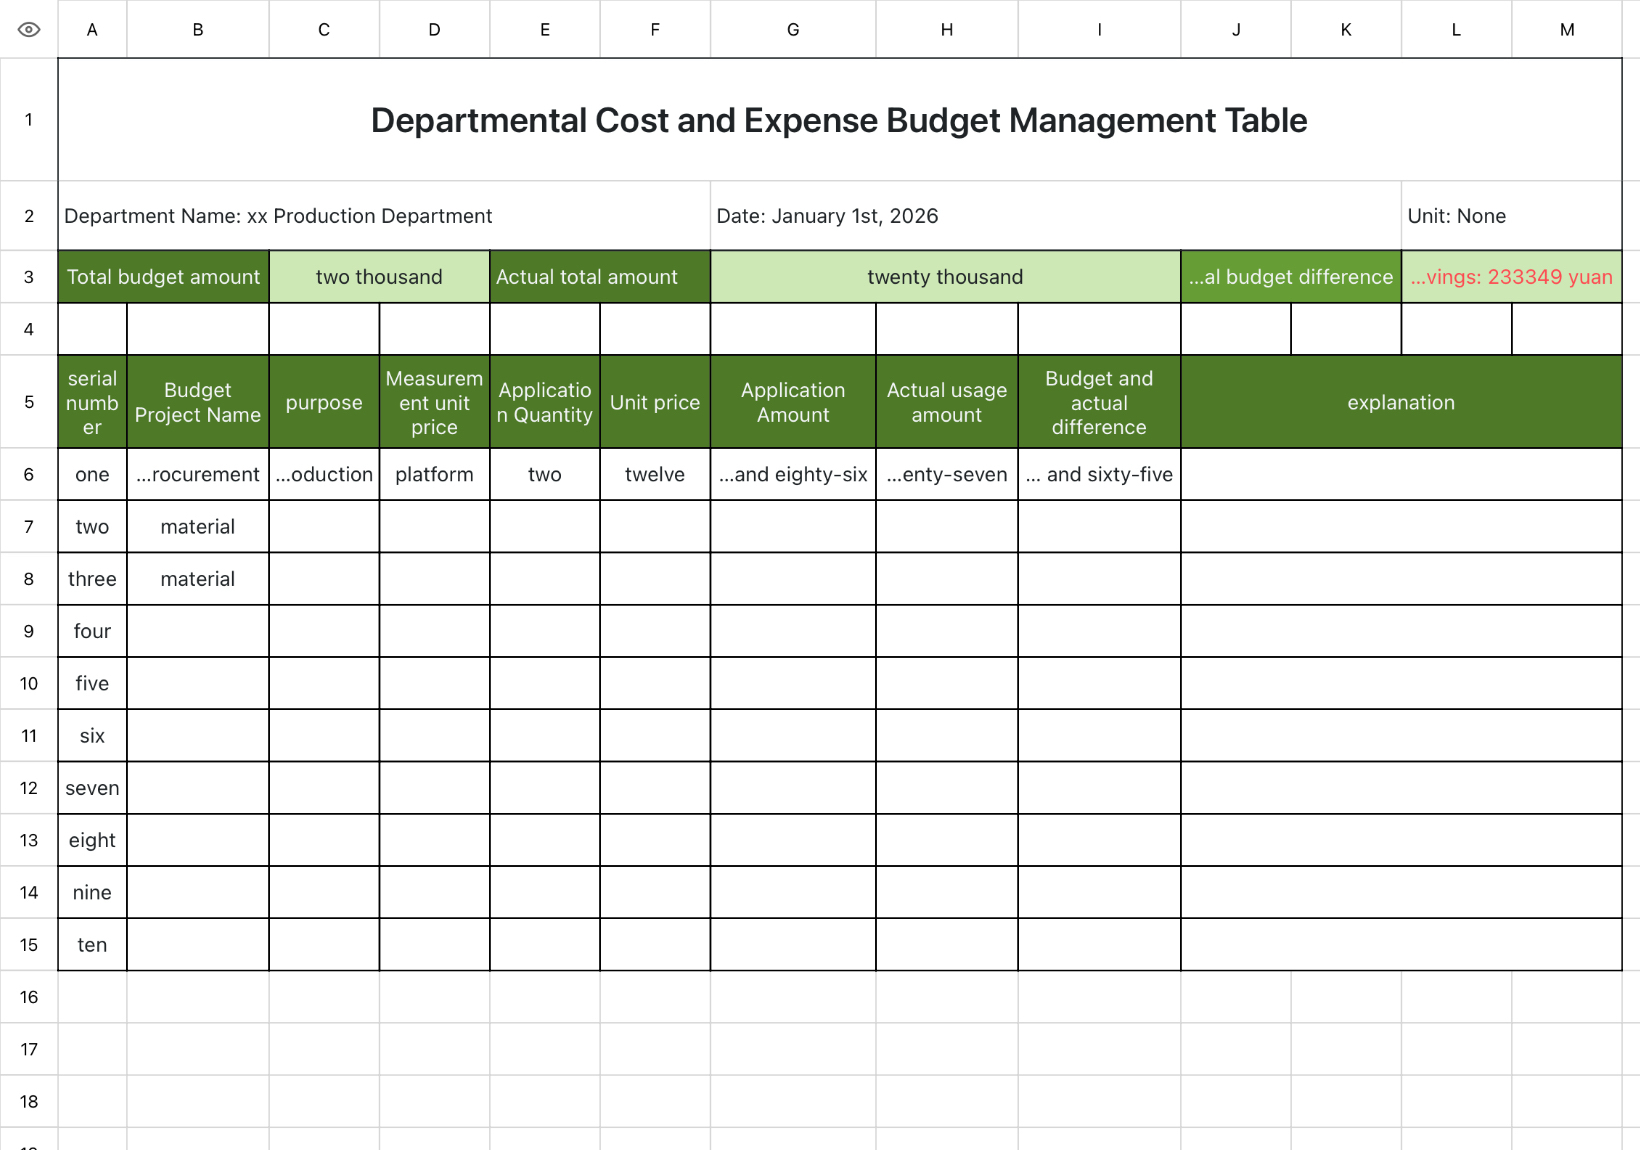Select the 'Actual usage amount' header cell

click(947, 402)
